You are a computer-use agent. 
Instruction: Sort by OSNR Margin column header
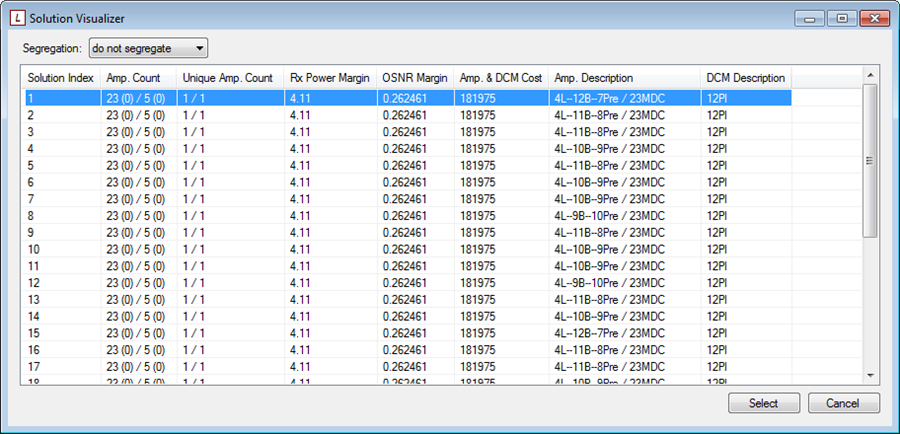[x=415, y=78]
